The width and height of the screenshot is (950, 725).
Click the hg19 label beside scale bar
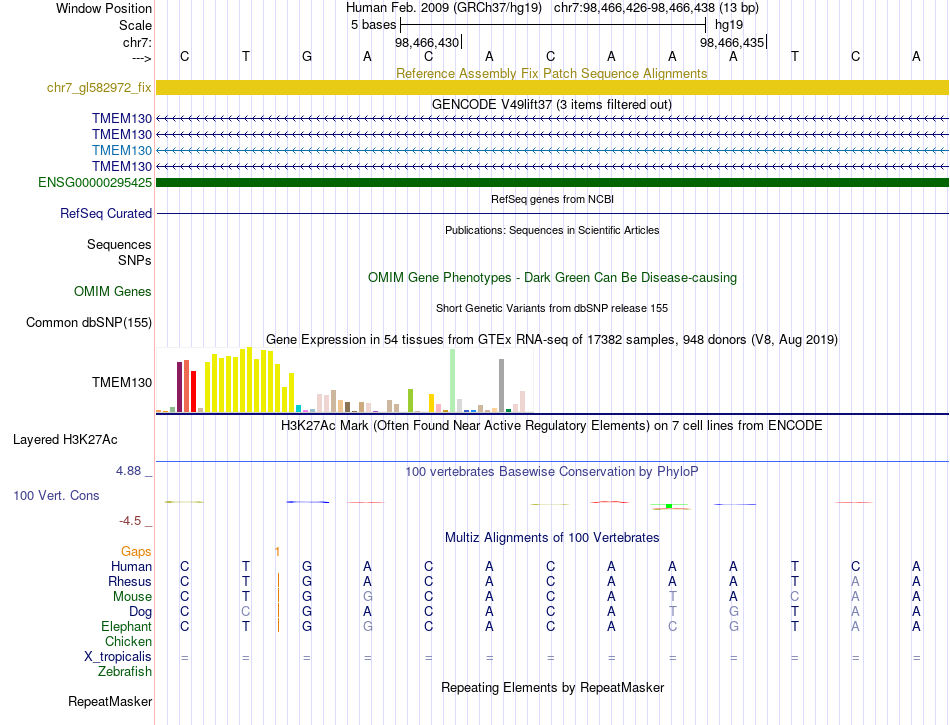click(x=729, y=25)
